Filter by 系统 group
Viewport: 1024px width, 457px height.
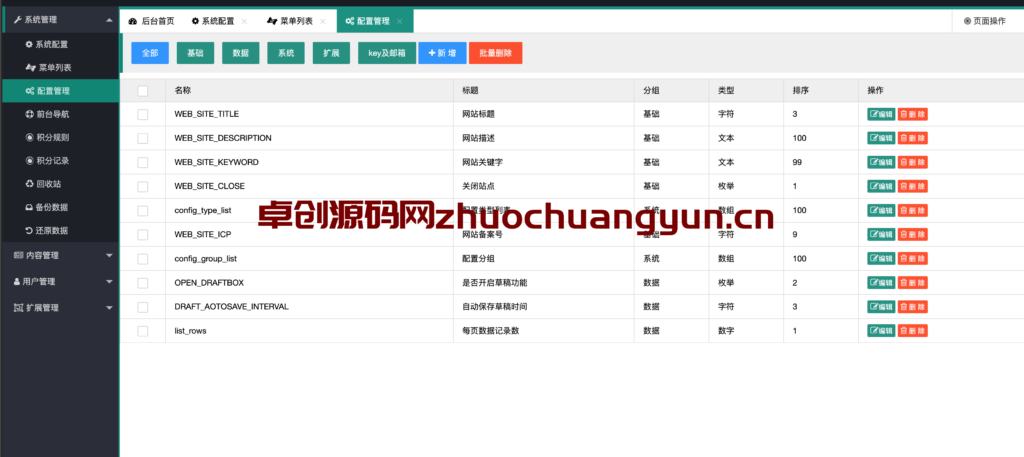[x=286, y=54]
